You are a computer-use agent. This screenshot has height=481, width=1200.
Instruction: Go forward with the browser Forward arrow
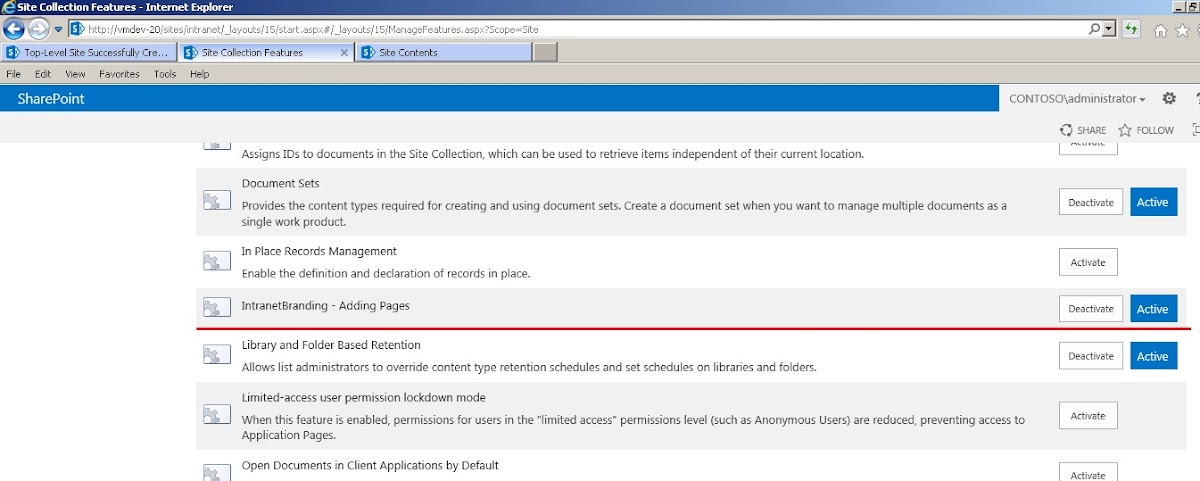point(38,29)
